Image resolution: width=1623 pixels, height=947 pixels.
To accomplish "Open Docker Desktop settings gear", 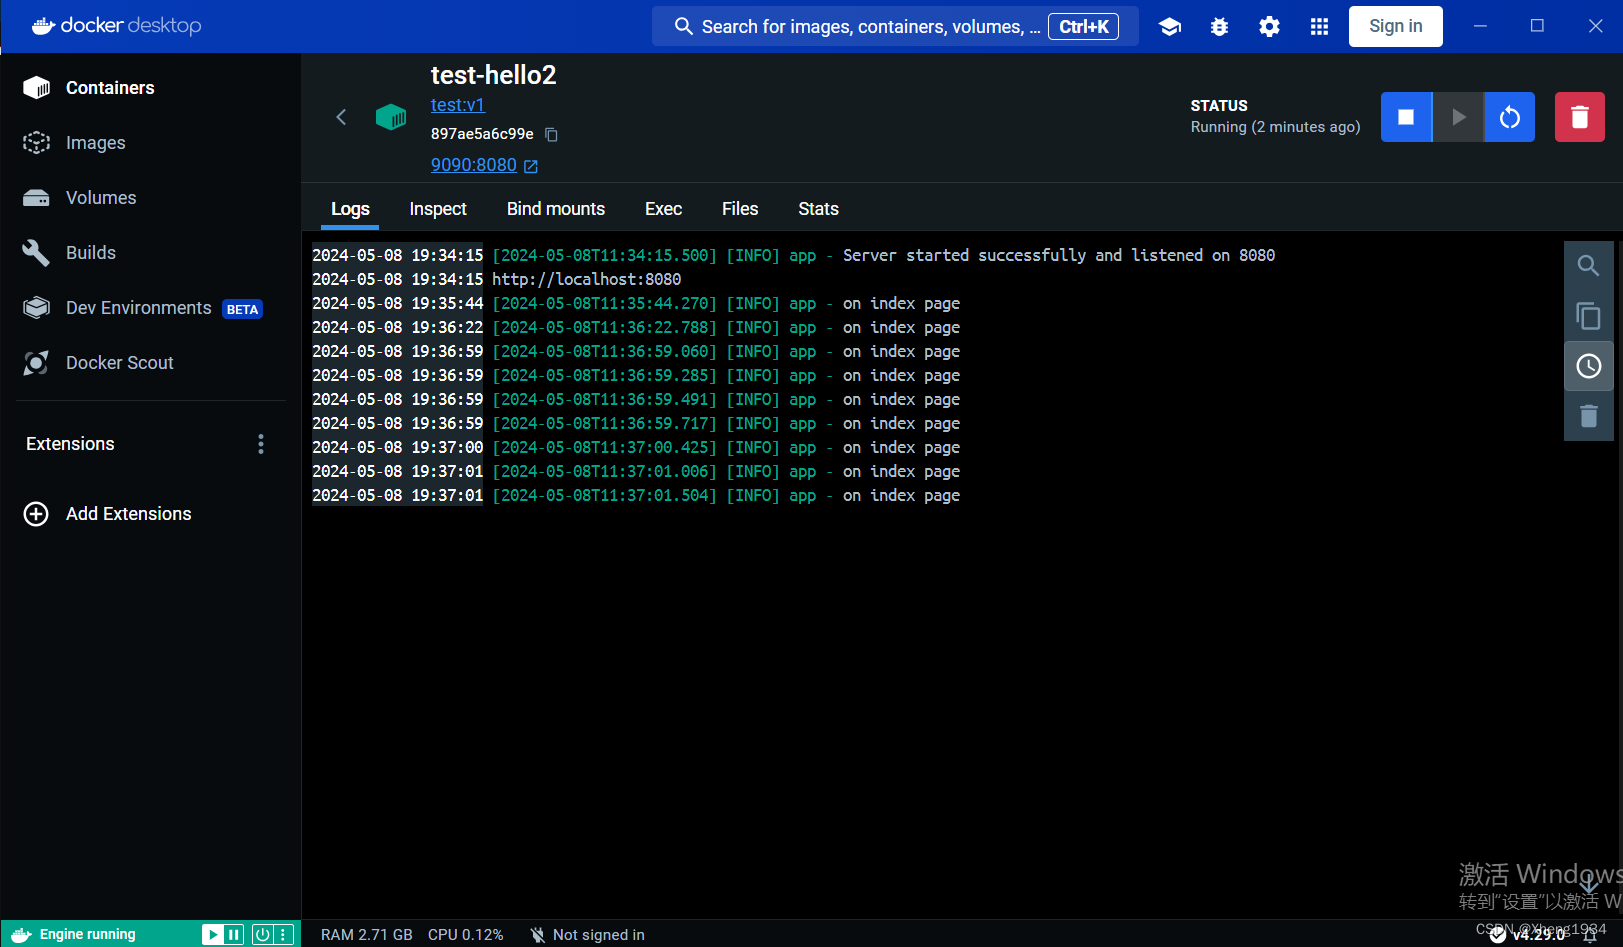I will 1269,26.
